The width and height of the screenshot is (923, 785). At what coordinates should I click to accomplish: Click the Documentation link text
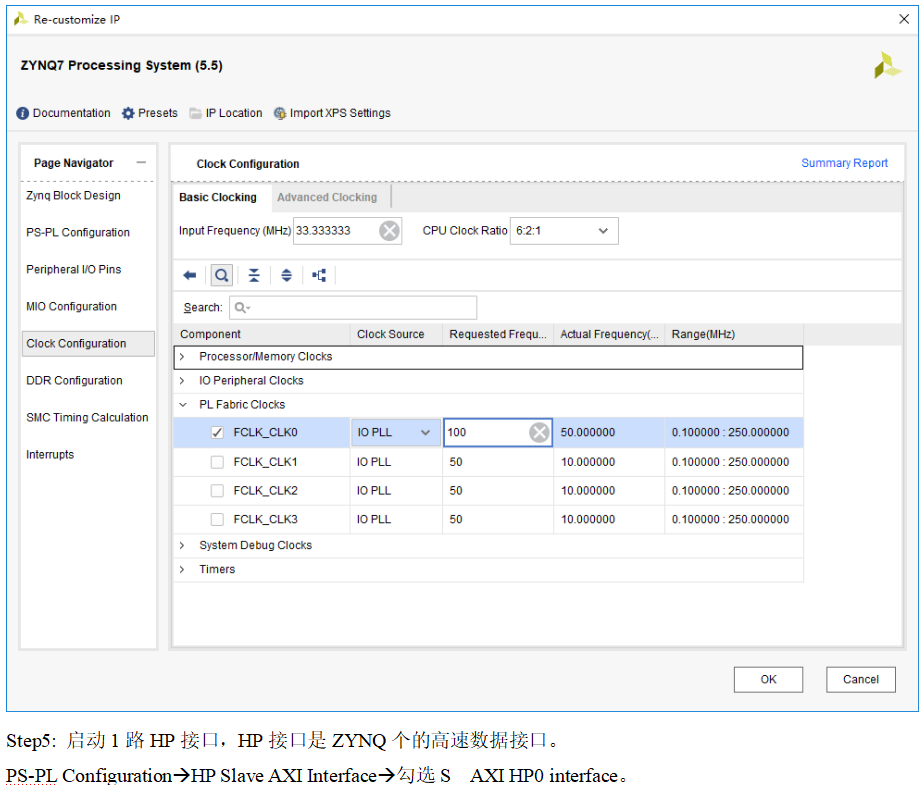[71, 113]
